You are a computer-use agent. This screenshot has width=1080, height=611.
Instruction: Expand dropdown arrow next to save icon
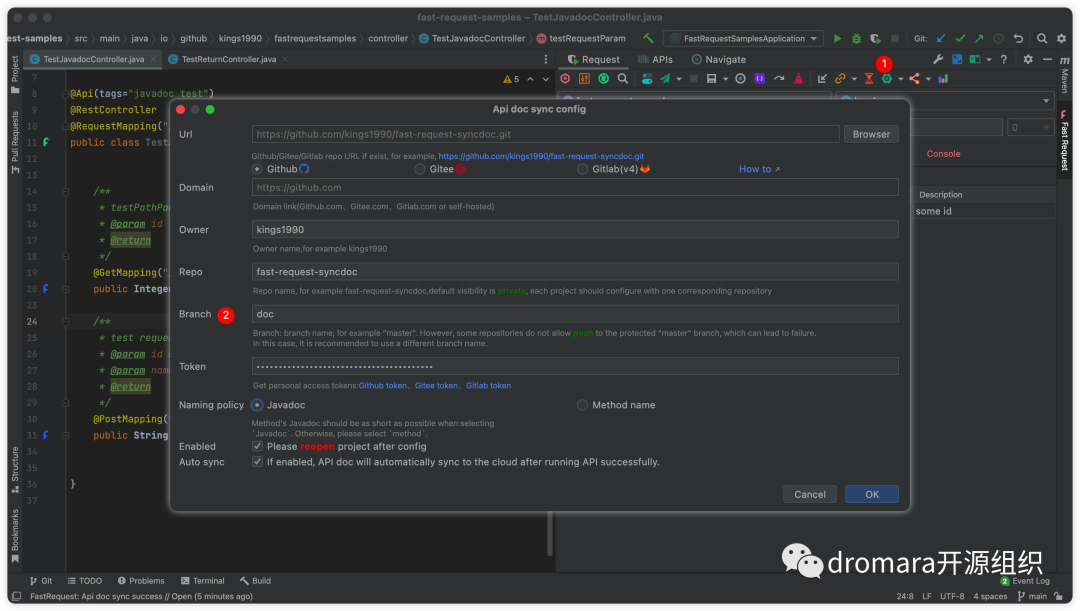pos(725,79)
